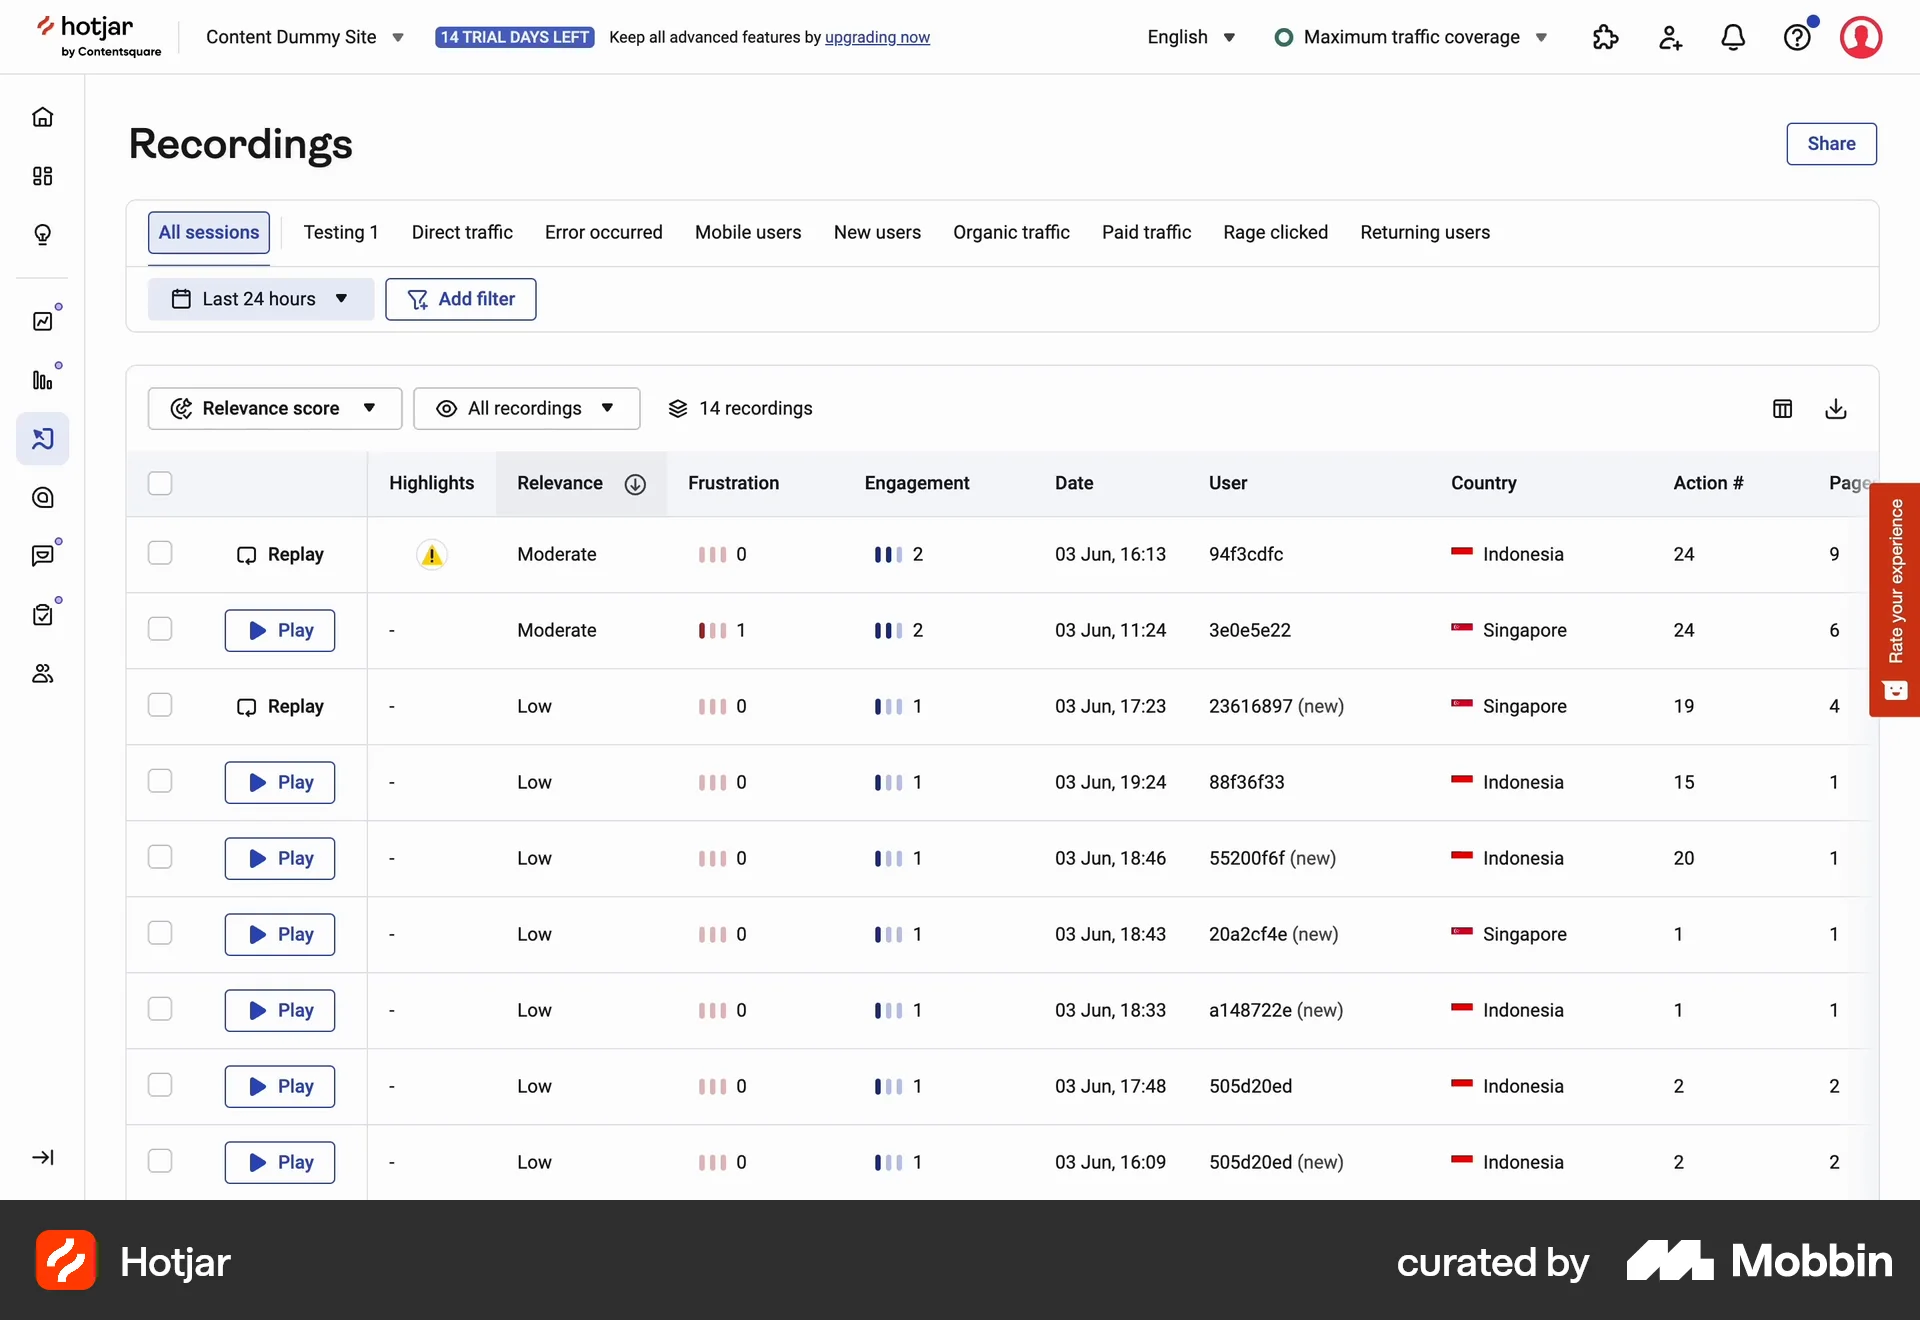Open notifications bell in top bar
1920x1320 pixels.
(x=1733, y=37)
